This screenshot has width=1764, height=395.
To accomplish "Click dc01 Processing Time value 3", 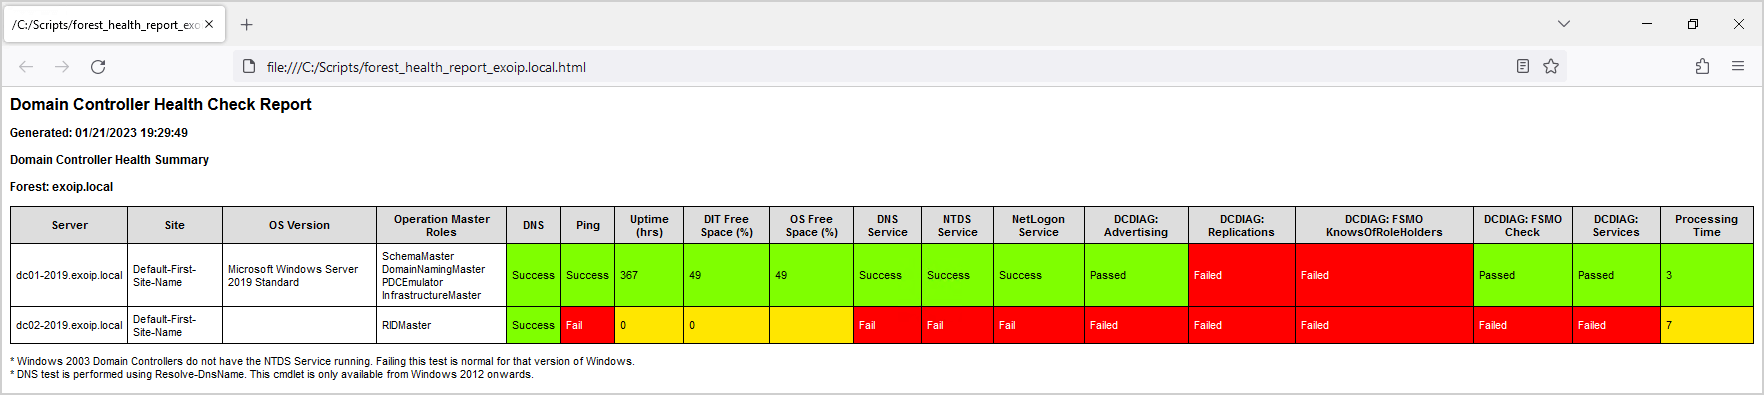I will pyautogui.click(x=1706, y=275).
